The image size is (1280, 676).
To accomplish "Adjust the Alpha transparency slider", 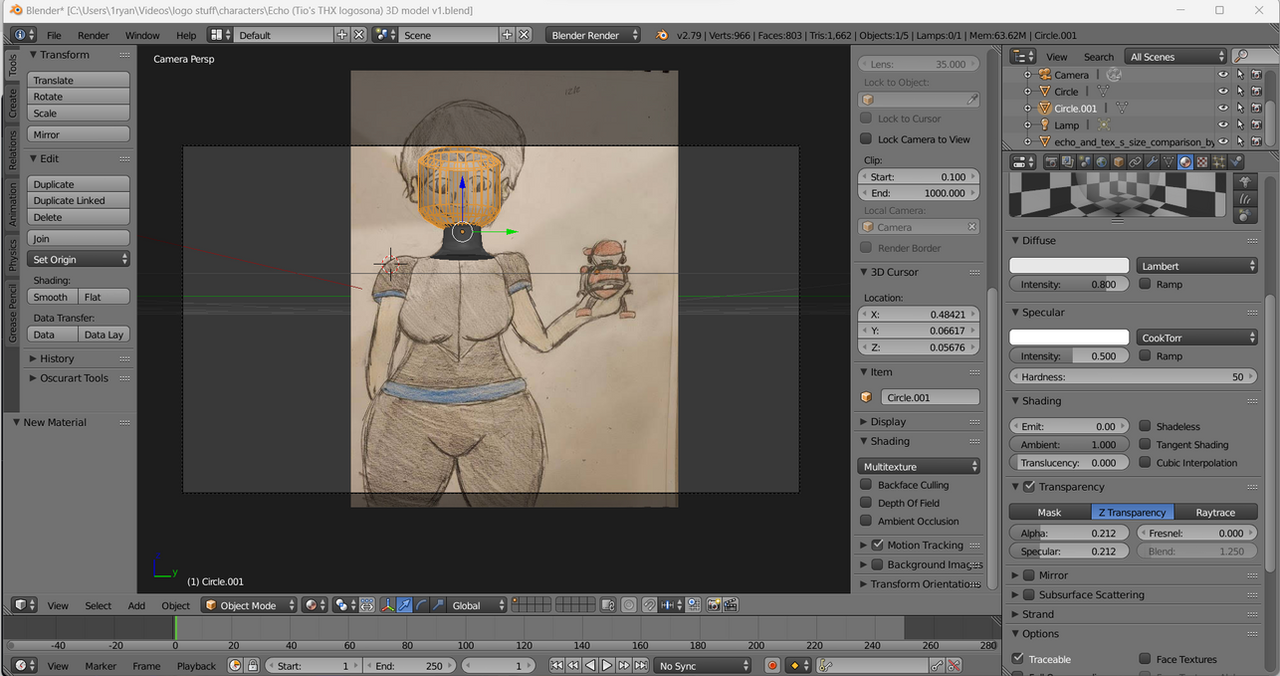I will [x=1069, y=533].
